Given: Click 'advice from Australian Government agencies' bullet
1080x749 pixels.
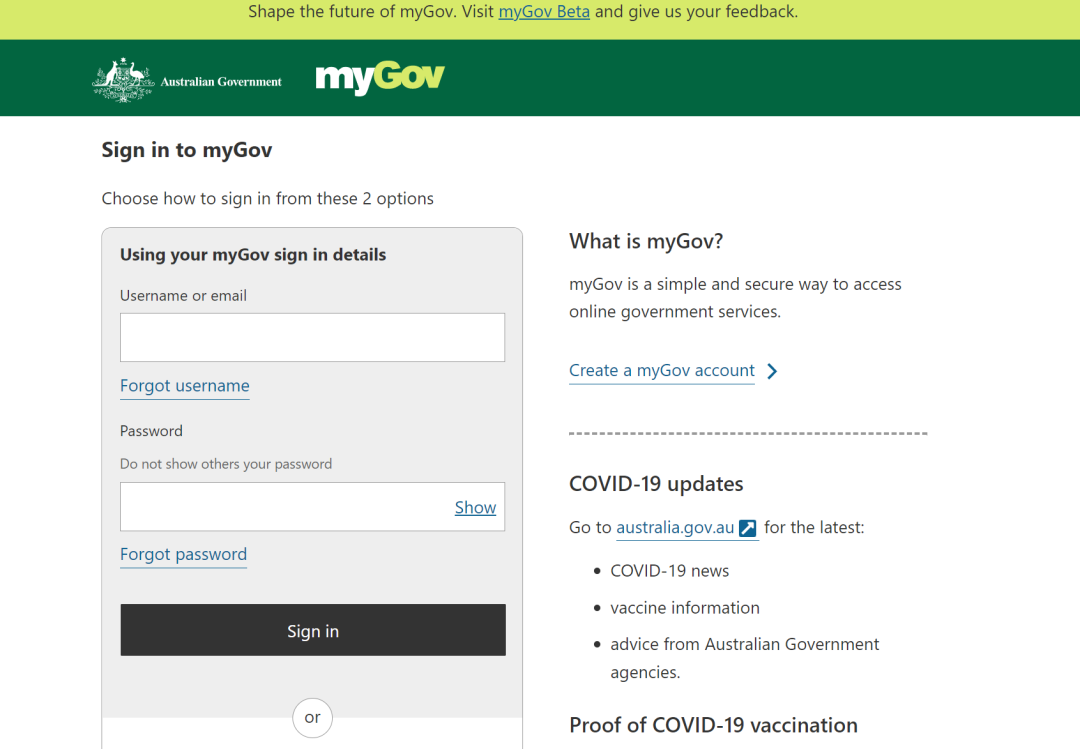Looking at the screenshot, I should click(745, 658).
